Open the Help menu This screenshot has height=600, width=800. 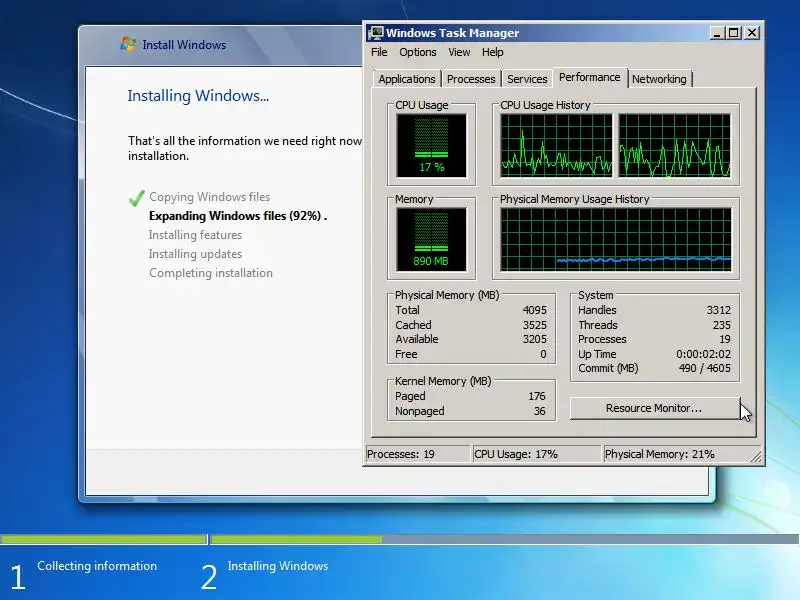click(492, 52)
